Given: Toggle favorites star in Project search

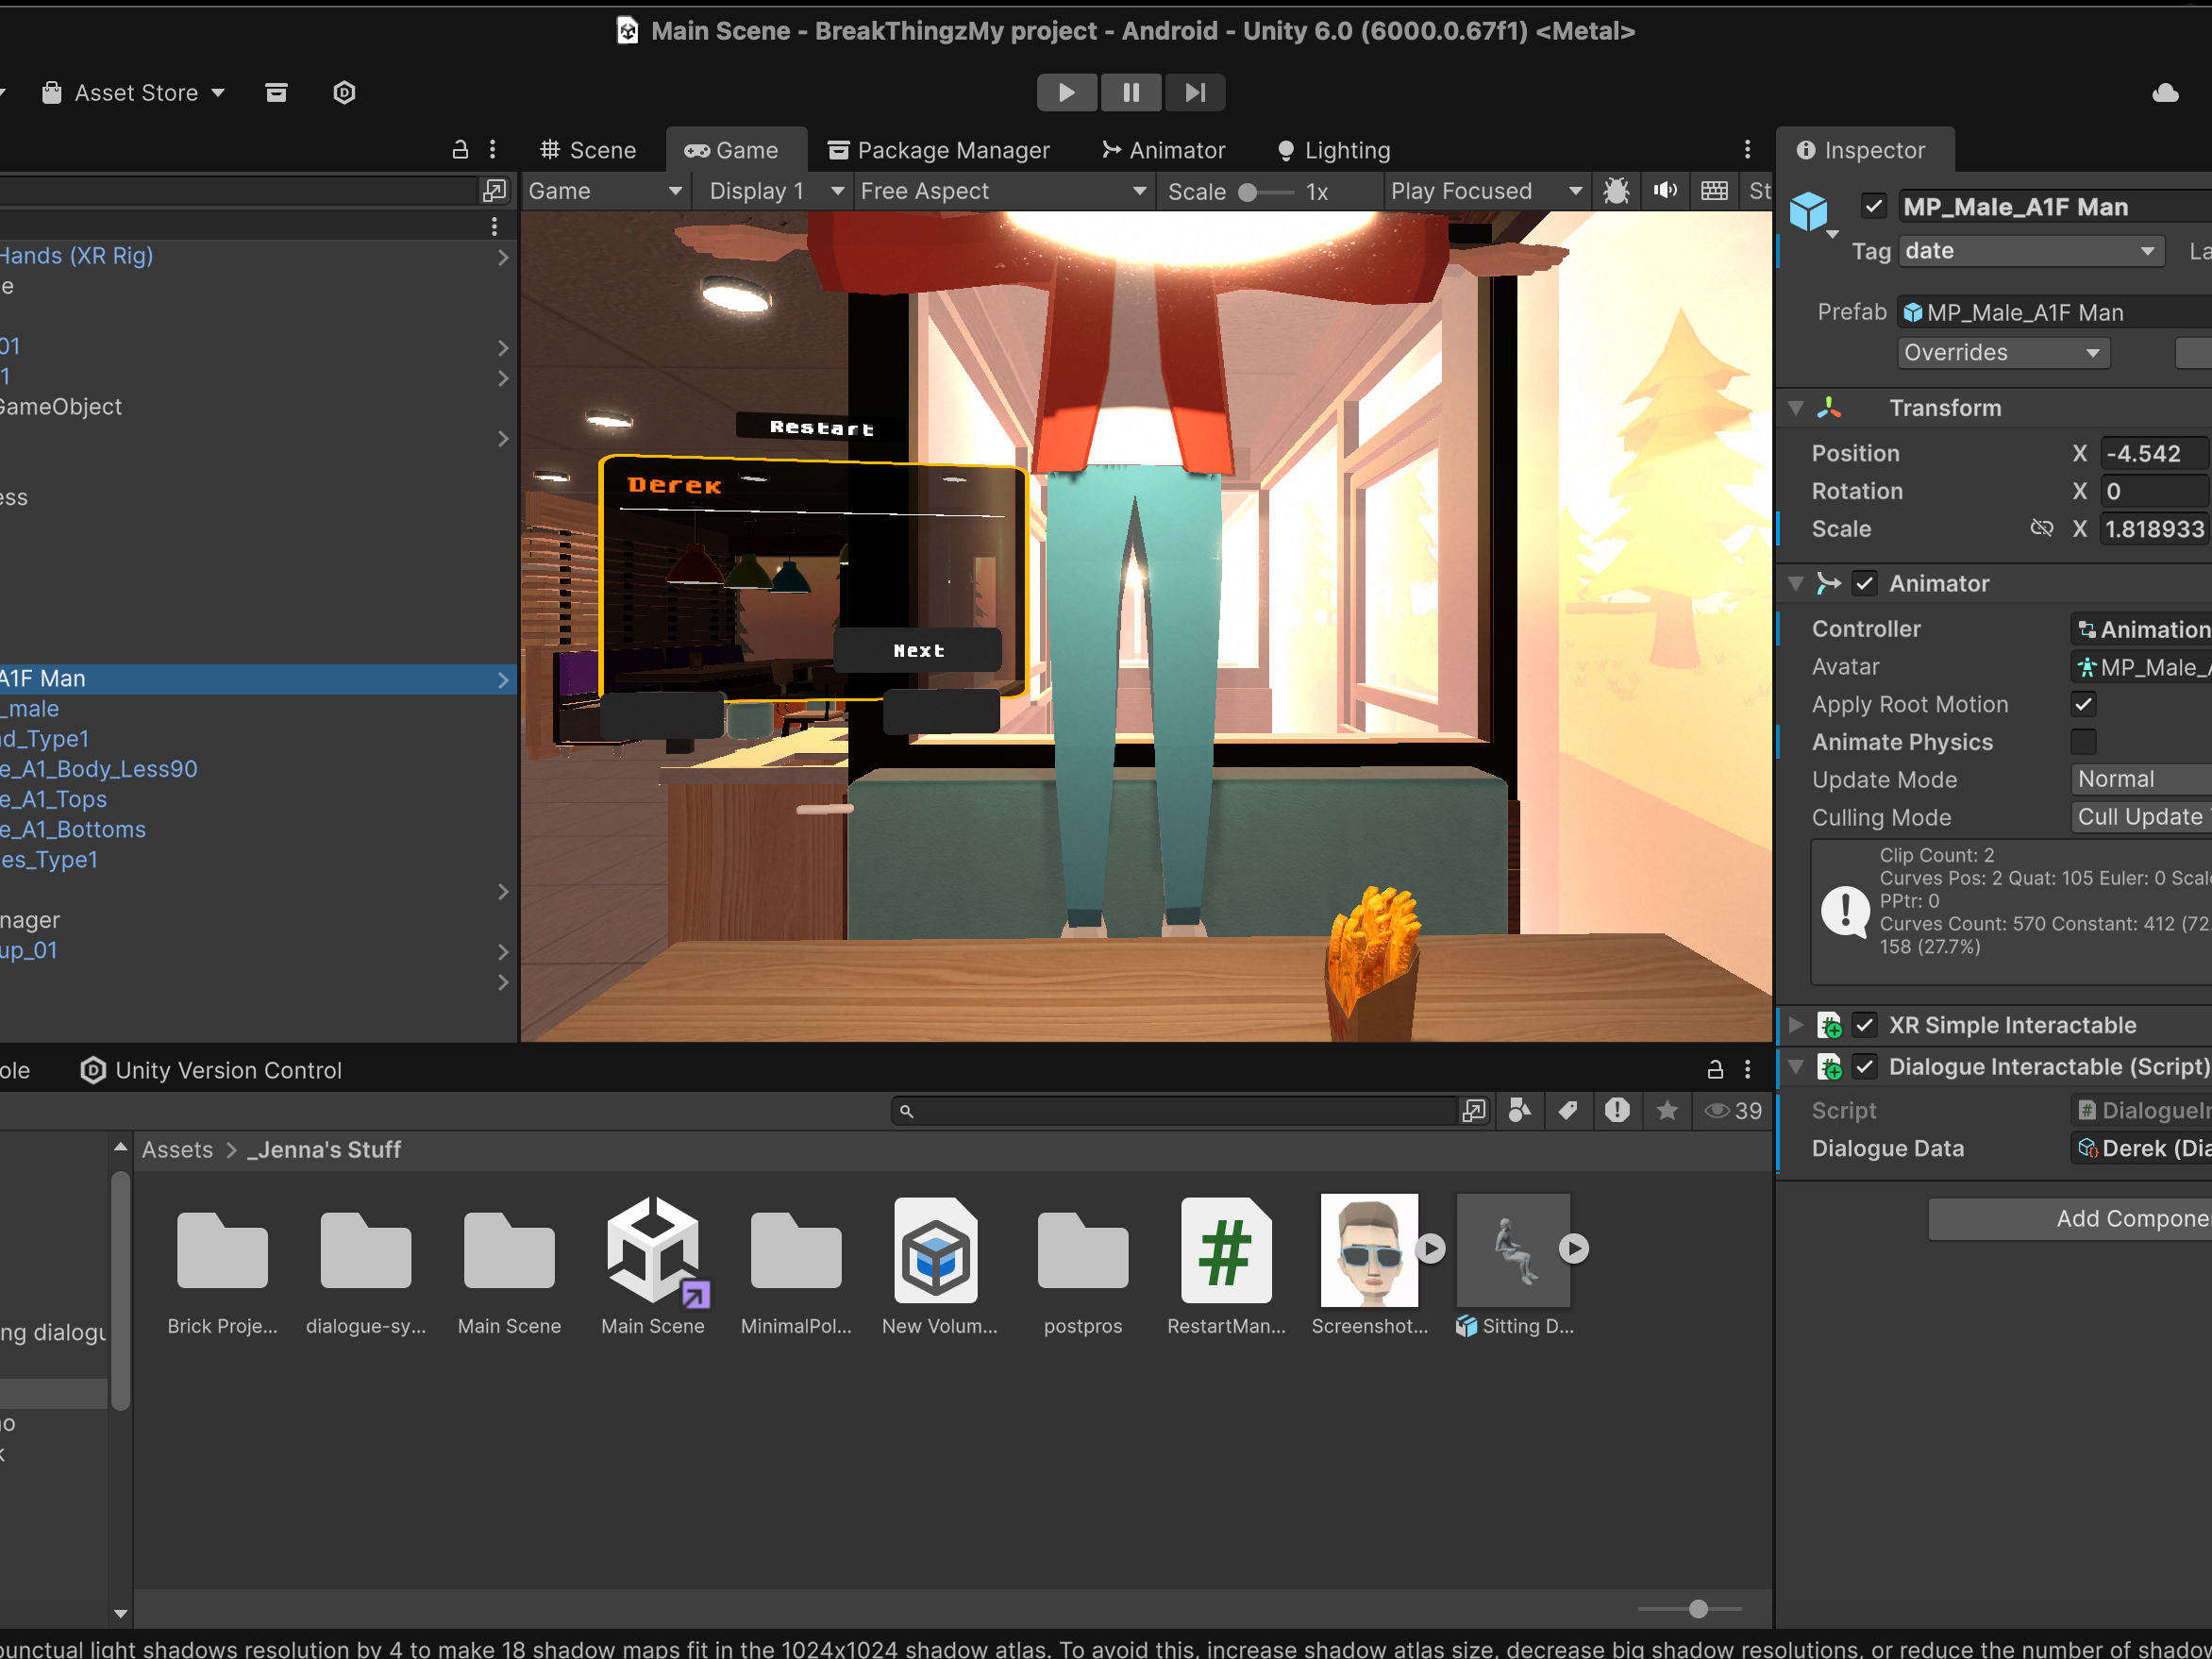Looking at the screenshot, I should coord(1667,1111).
